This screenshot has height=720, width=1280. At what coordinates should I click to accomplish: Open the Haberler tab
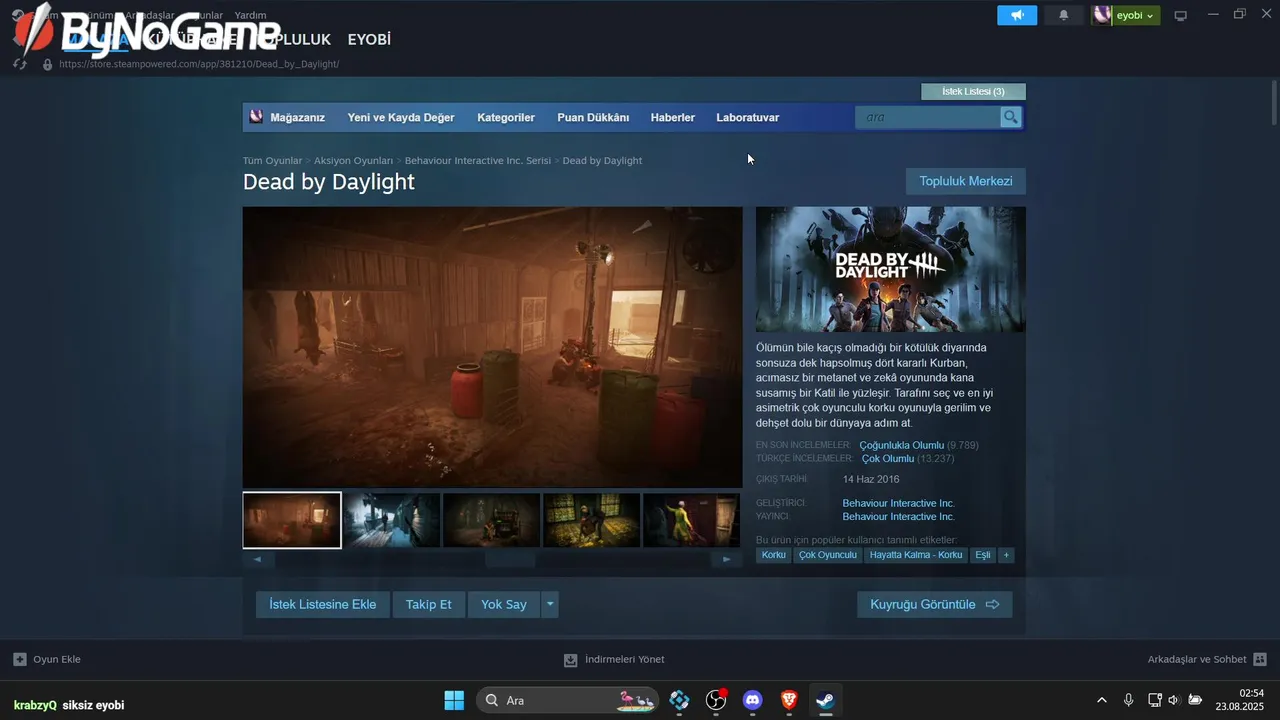click(673, 117)
